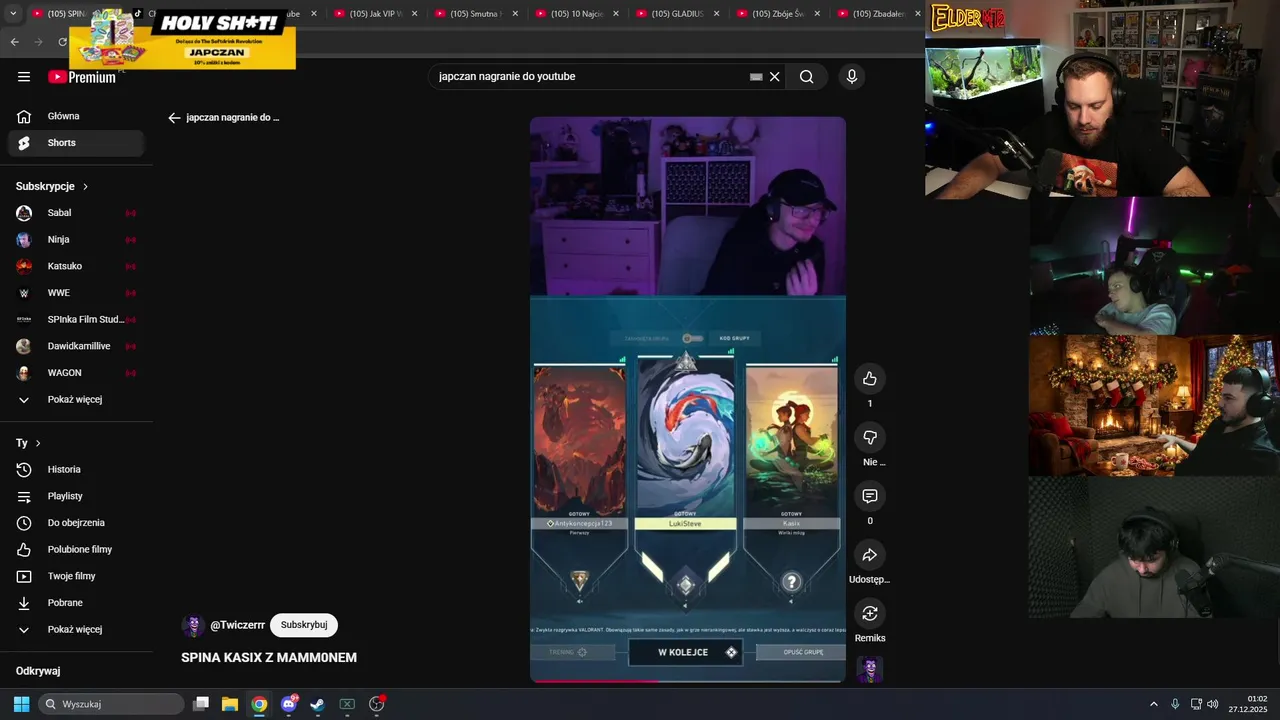Open Task View on the taskbar
The height and width of the screenshot is (720, 1280).
(201, 704)
